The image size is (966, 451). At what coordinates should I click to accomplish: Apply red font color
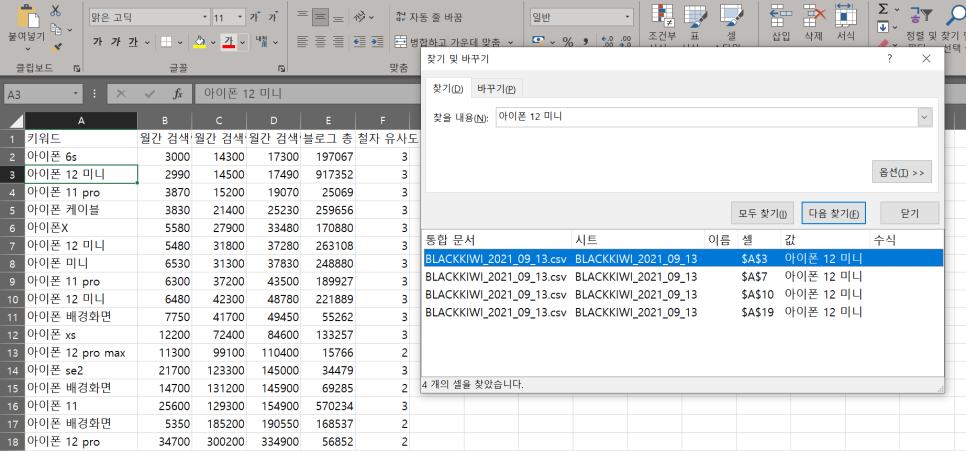(x=229, y=42)
